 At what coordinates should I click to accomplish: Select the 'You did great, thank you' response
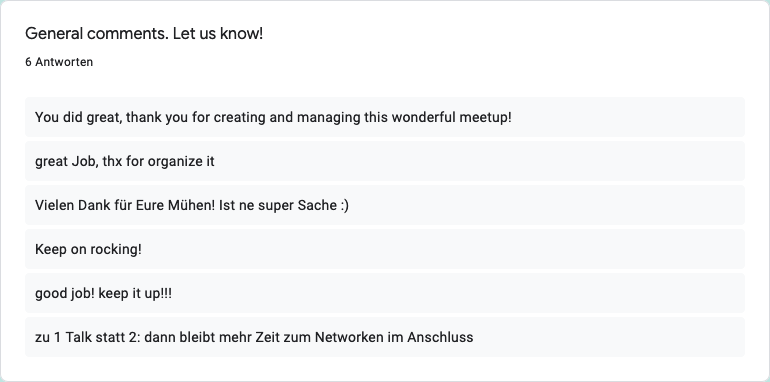coord(385,117)
